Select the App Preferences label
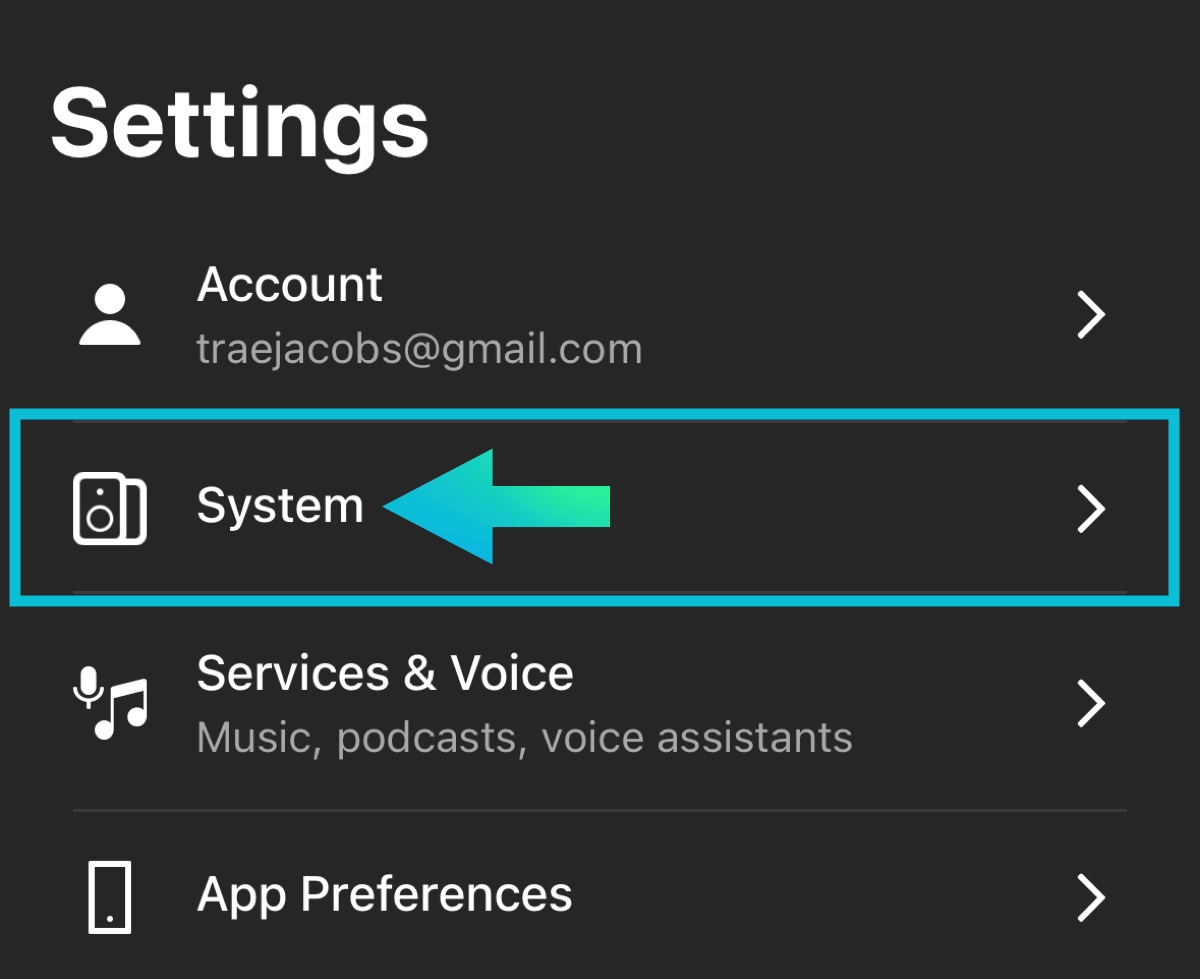Screen dimensions: 1200x979 coord(385,894)
